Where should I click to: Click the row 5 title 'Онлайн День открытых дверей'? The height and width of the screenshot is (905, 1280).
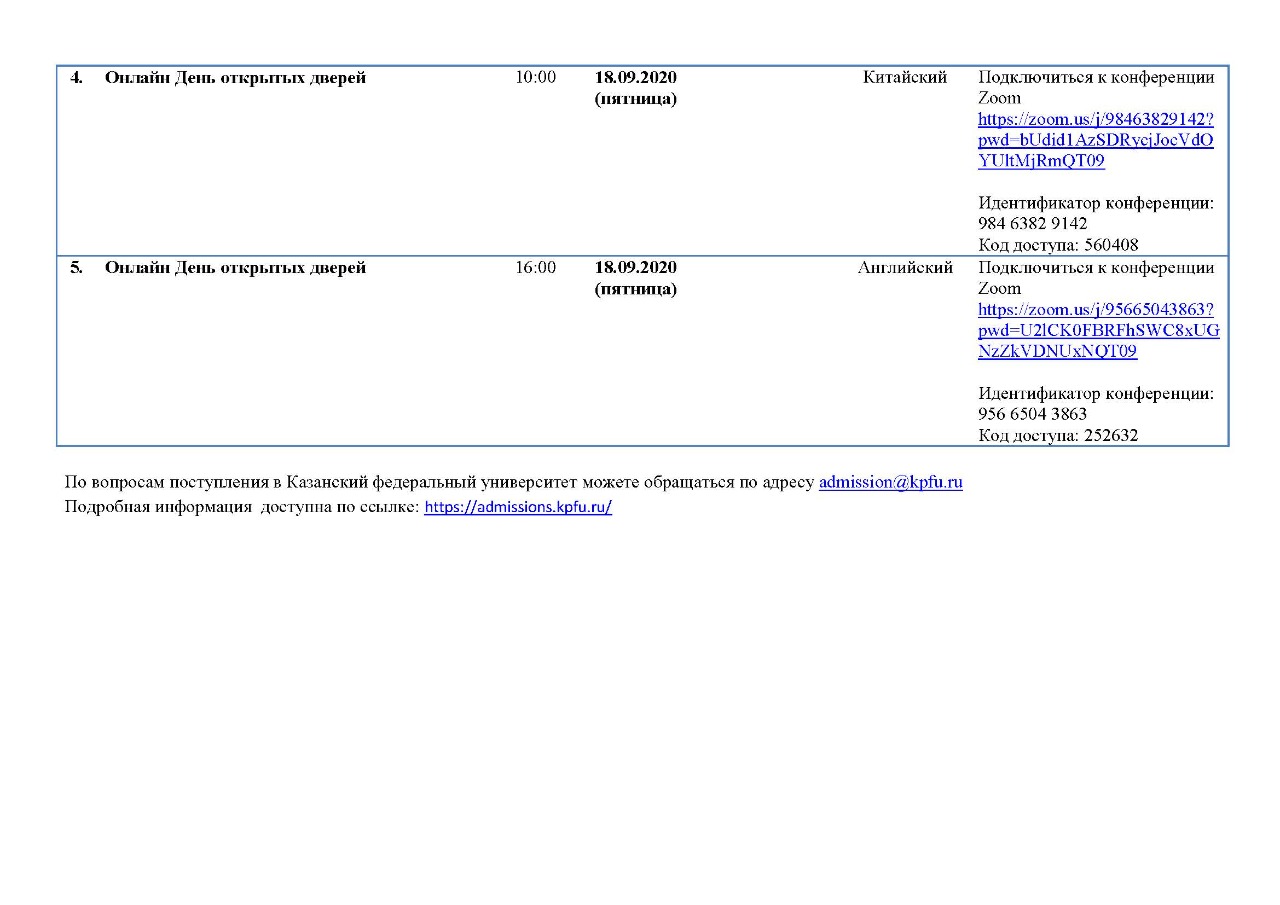coord(235,268)
